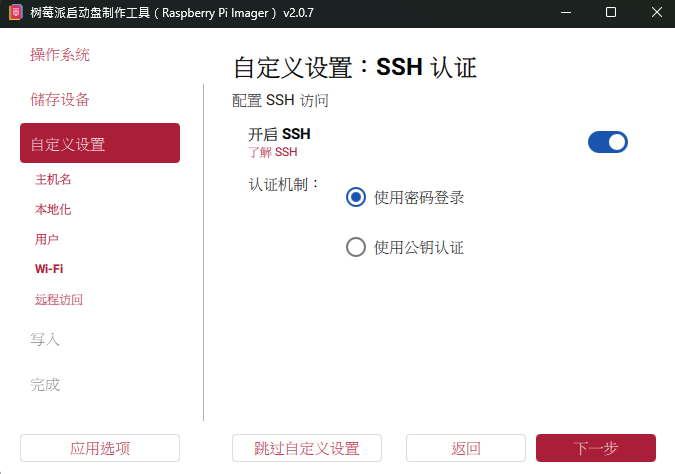Click the 返回 button
The height and width of the screenshot is (474, 675).
click(x=466, y=448)
